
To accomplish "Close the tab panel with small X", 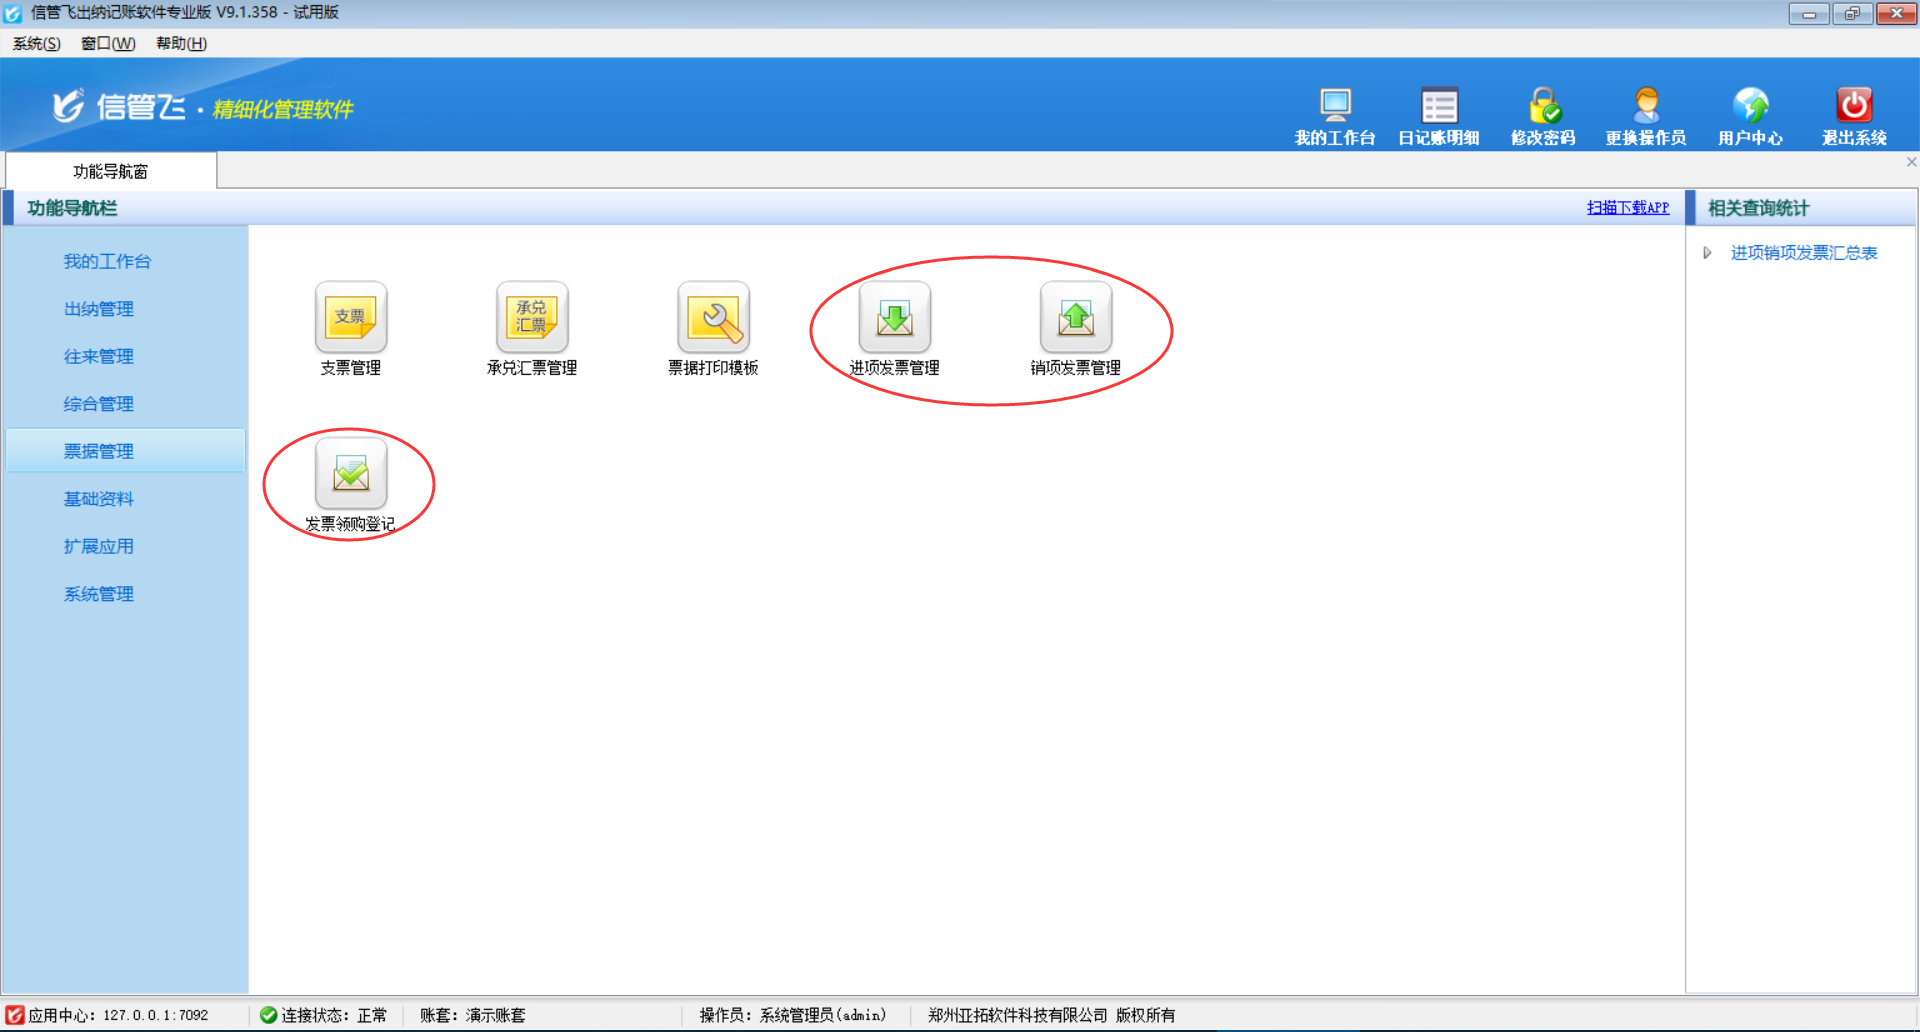I will [1911, 162].
